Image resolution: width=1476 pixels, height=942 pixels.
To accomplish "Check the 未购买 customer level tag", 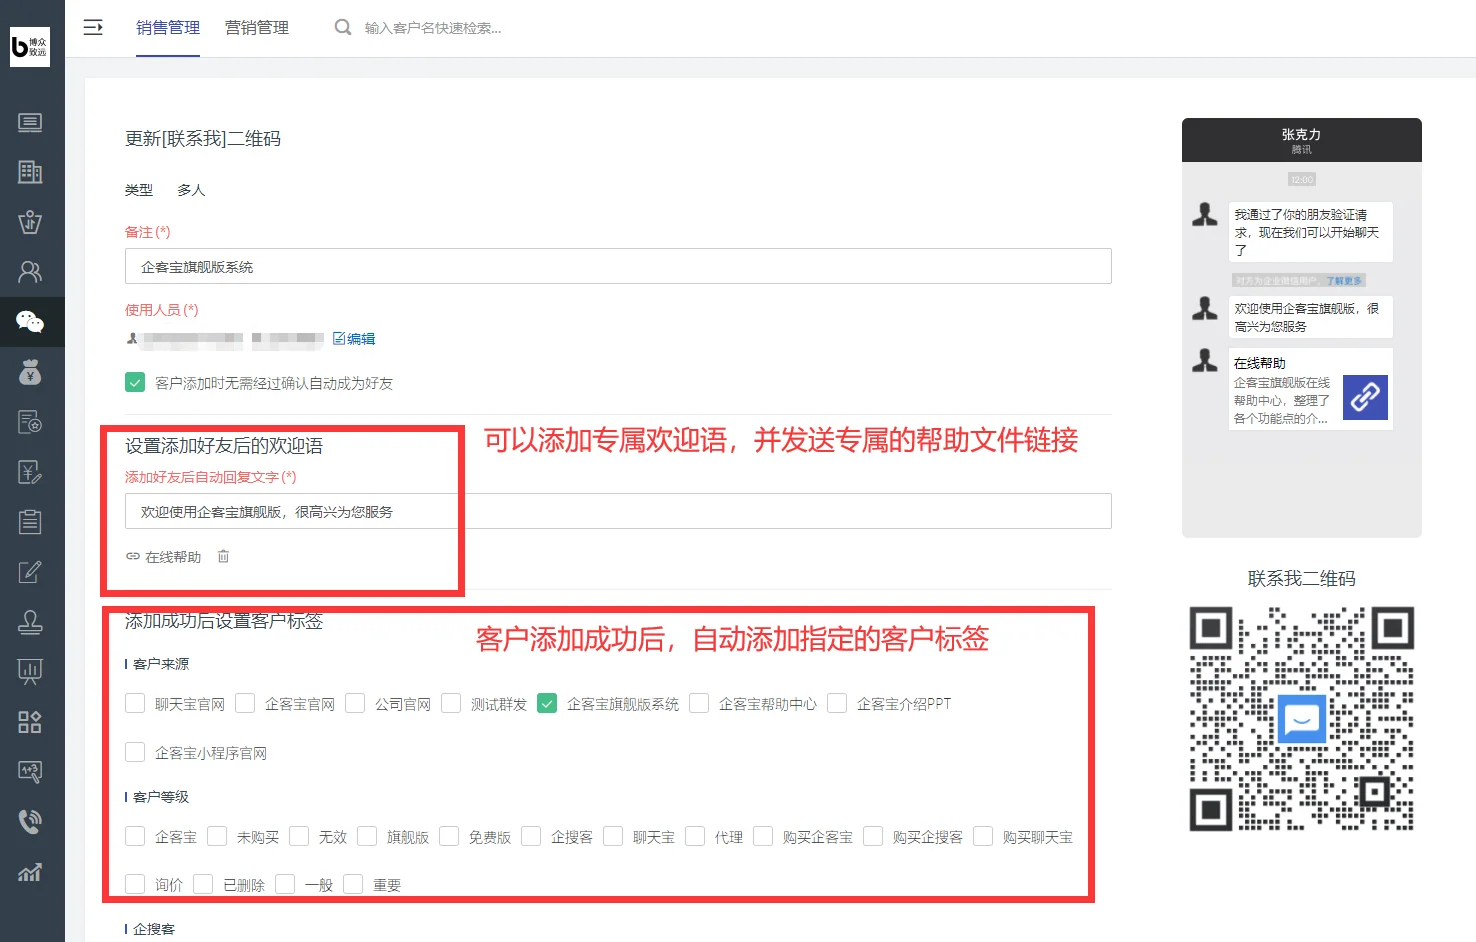I will [x=217, y=836].
